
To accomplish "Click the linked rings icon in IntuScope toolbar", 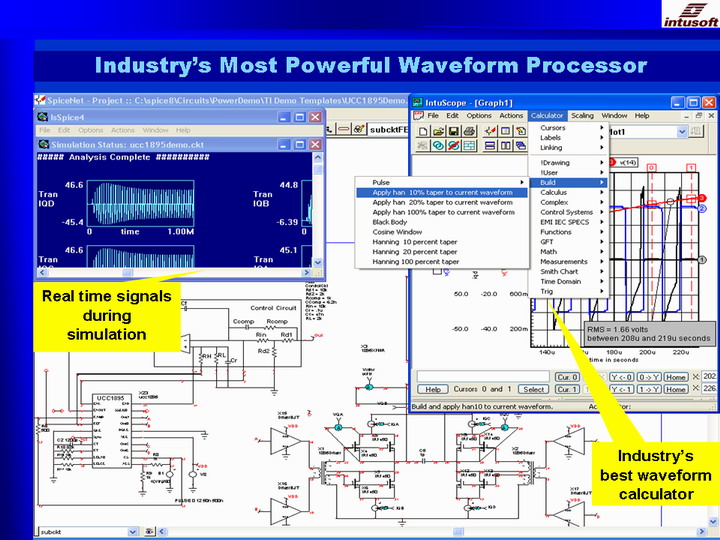I will (x=438, y=146).
